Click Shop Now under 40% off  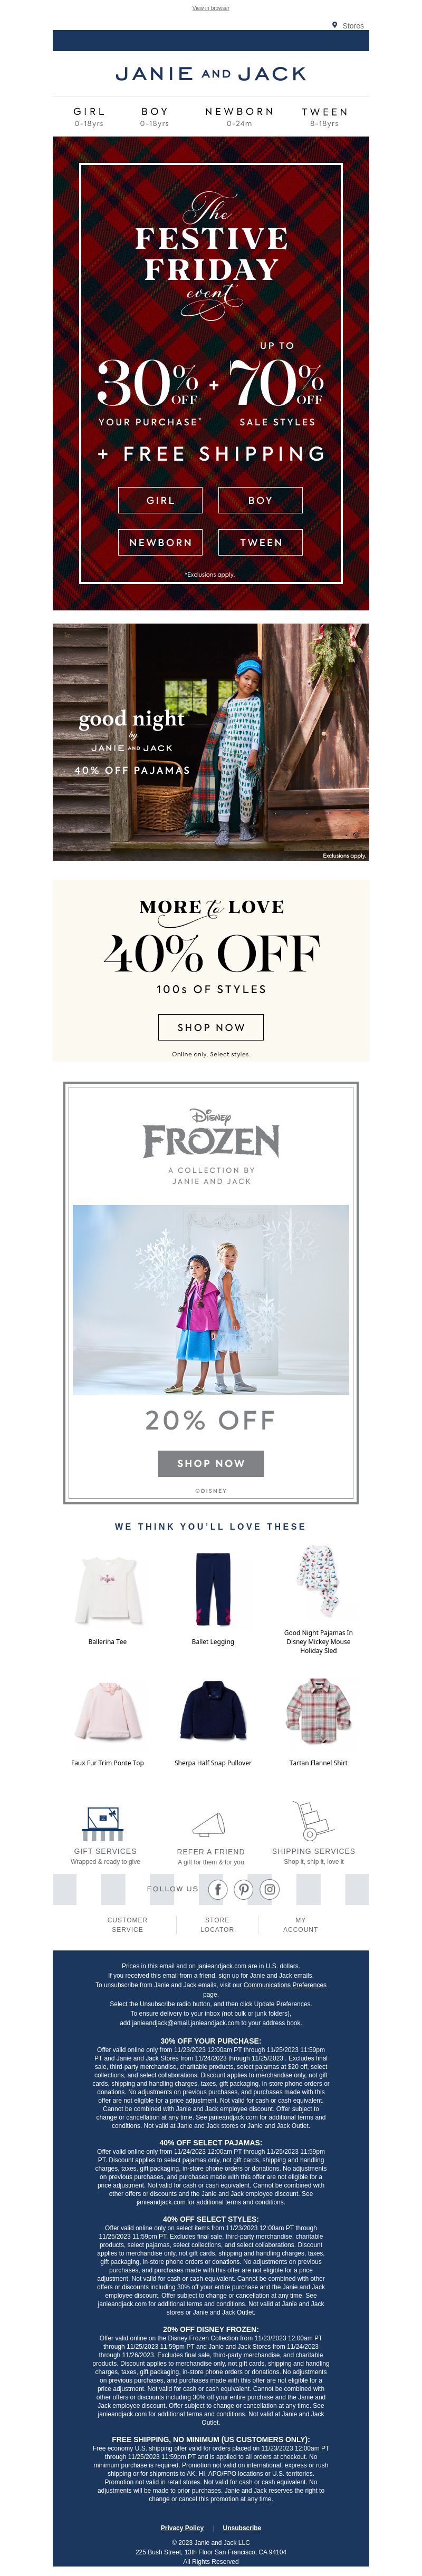(x=211, y=1027)
